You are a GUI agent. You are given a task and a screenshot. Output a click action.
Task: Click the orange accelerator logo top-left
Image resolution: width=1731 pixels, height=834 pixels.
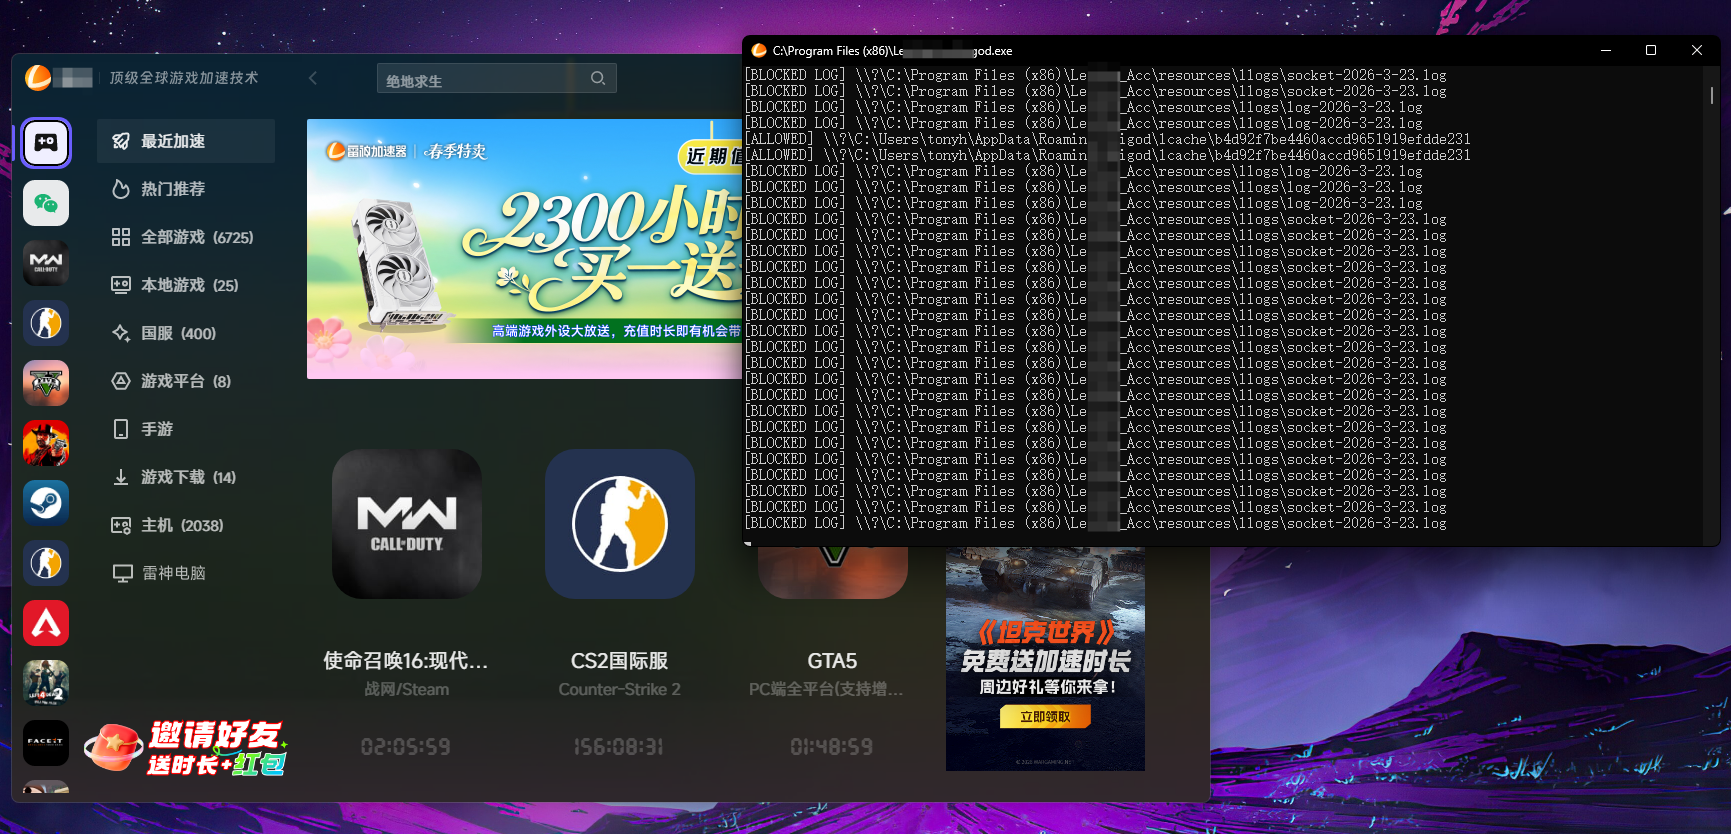pos(38,77)
